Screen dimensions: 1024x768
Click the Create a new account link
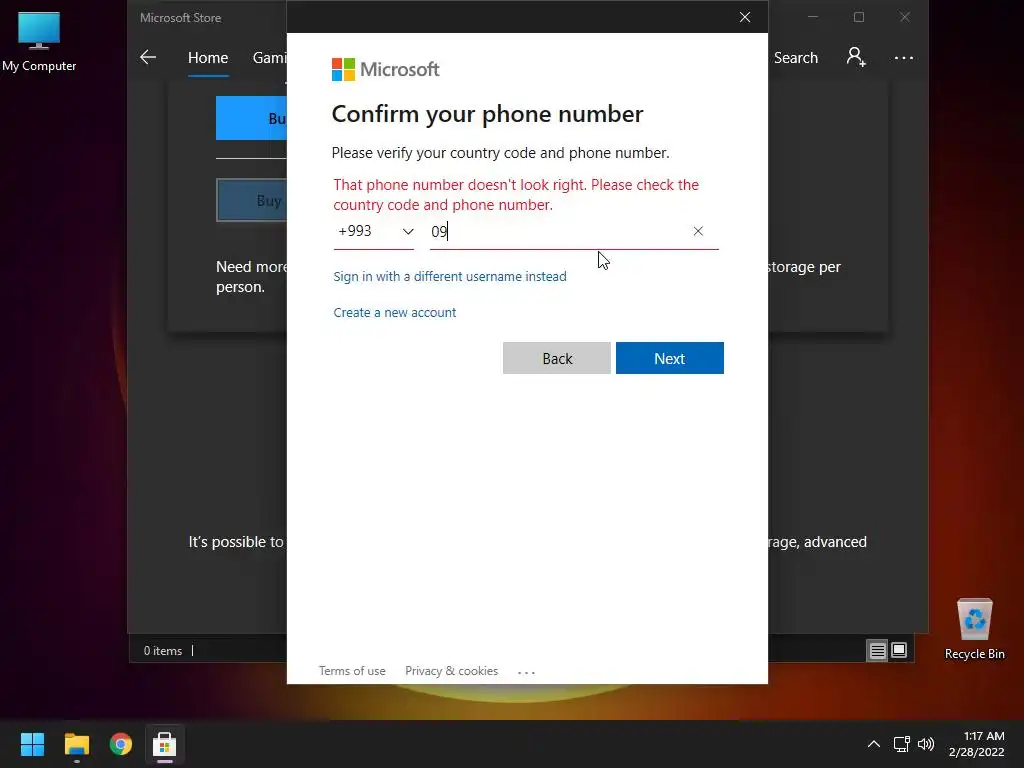click(x=394, y=312)
